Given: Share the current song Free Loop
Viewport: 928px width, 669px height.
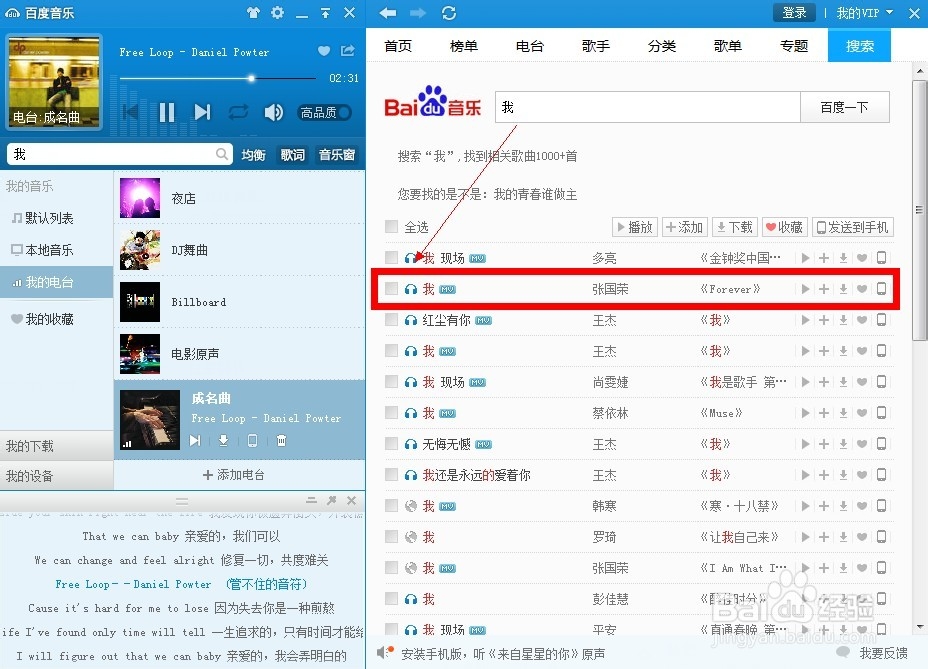Looking at the screenshot, I should [347, 51].
